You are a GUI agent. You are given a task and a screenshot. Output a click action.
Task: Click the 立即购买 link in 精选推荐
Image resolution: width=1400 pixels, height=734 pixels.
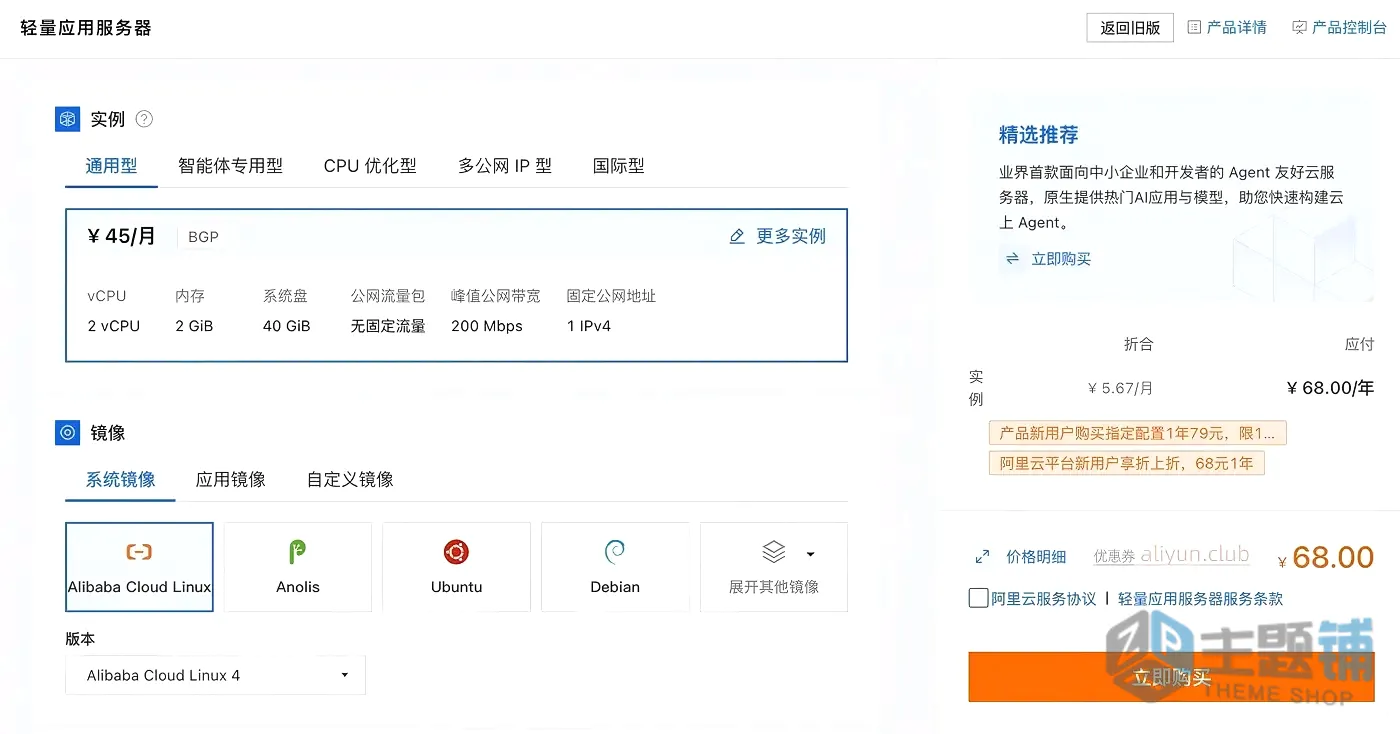[1061, 259]
